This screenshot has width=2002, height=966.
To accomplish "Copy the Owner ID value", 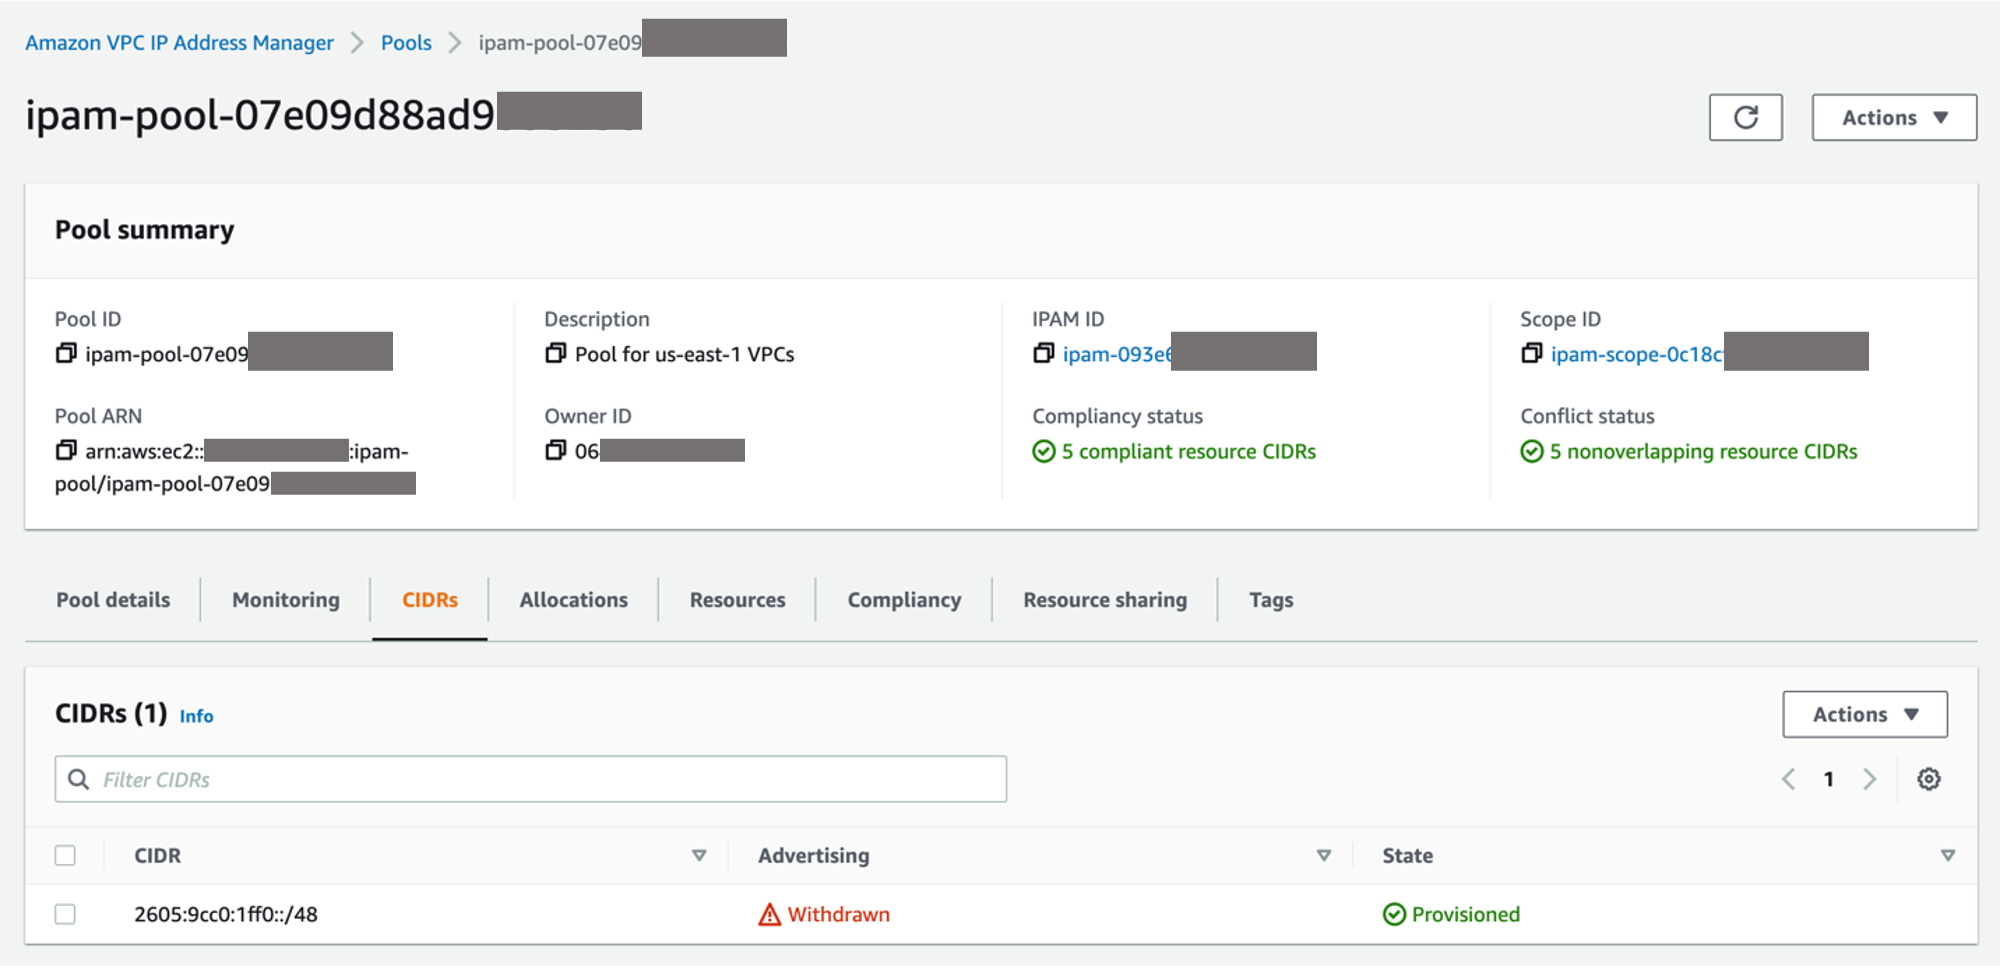I will tap(555, 450).
